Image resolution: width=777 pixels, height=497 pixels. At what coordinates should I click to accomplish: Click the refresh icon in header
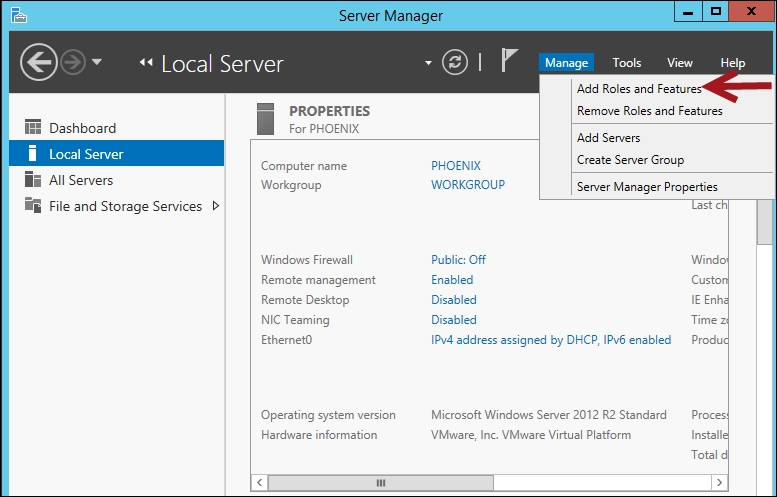(455, 62)
